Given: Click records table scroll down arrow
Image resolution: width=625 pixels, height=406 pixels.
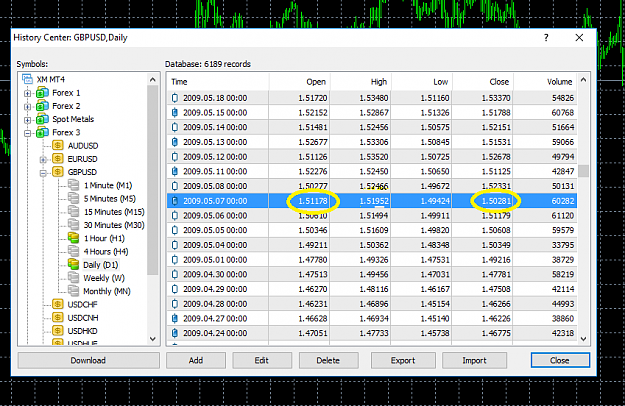Looking at the screenshot, I should tap(583, 339).
